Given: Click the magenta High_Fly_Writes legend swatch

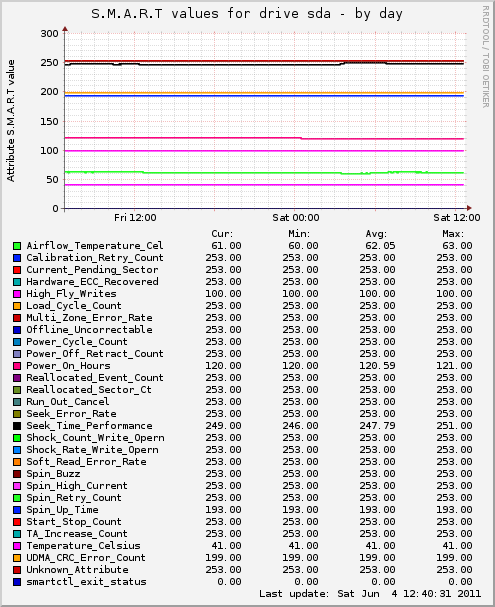Looking at the screenshot, I should pyautogui.click(x=17, y=294).
